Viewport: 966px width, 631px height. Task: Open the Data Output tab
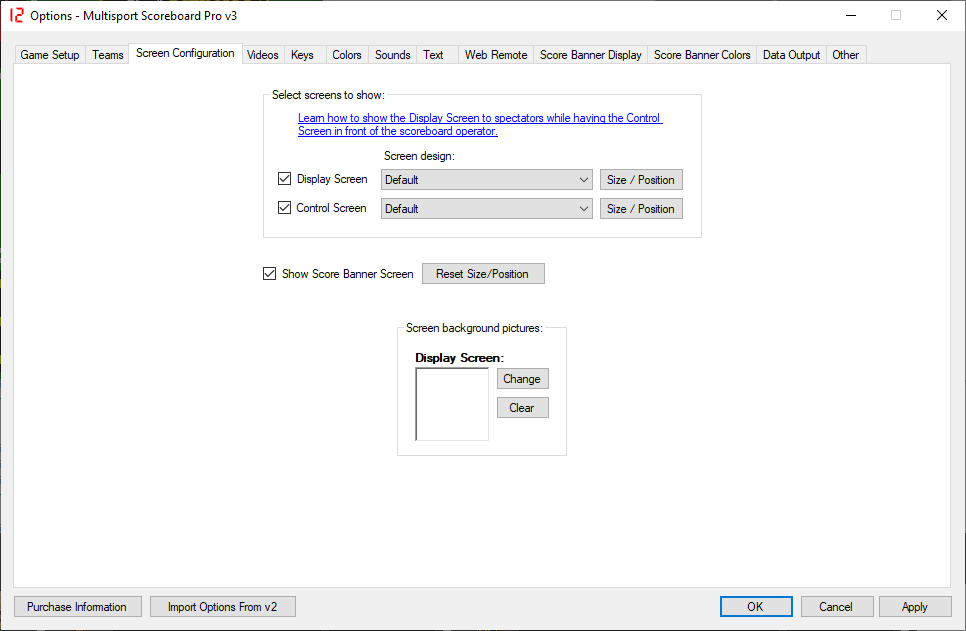pos(791,55)
